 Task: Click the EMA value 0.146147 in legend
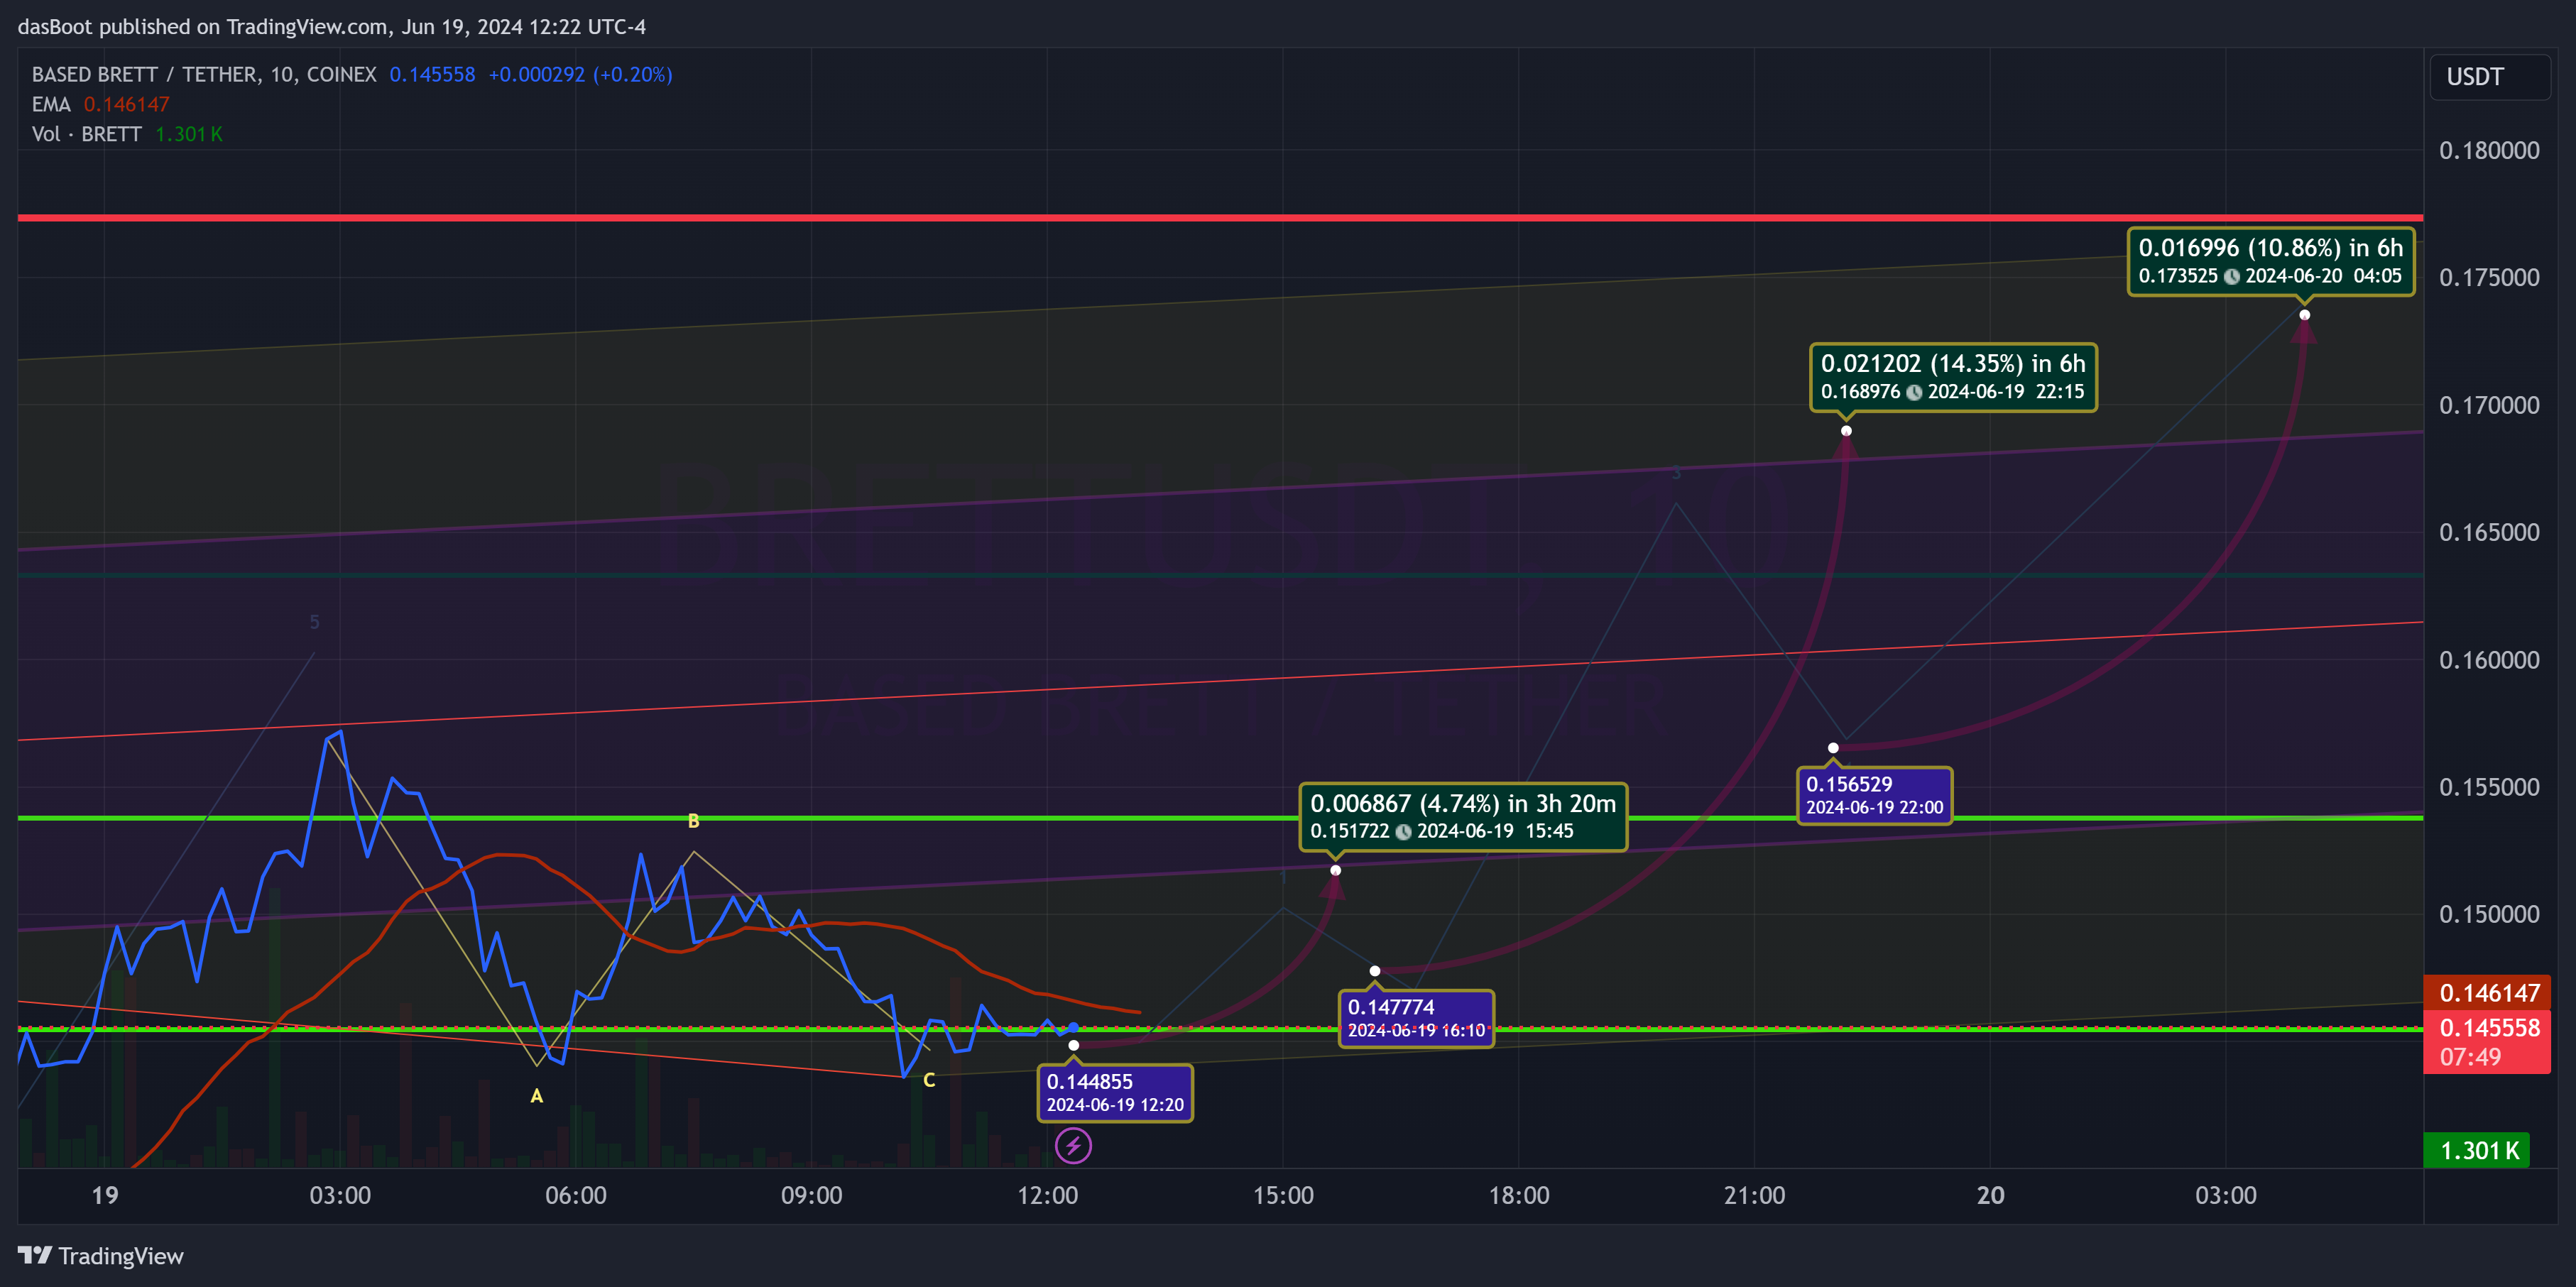[127, 104]
